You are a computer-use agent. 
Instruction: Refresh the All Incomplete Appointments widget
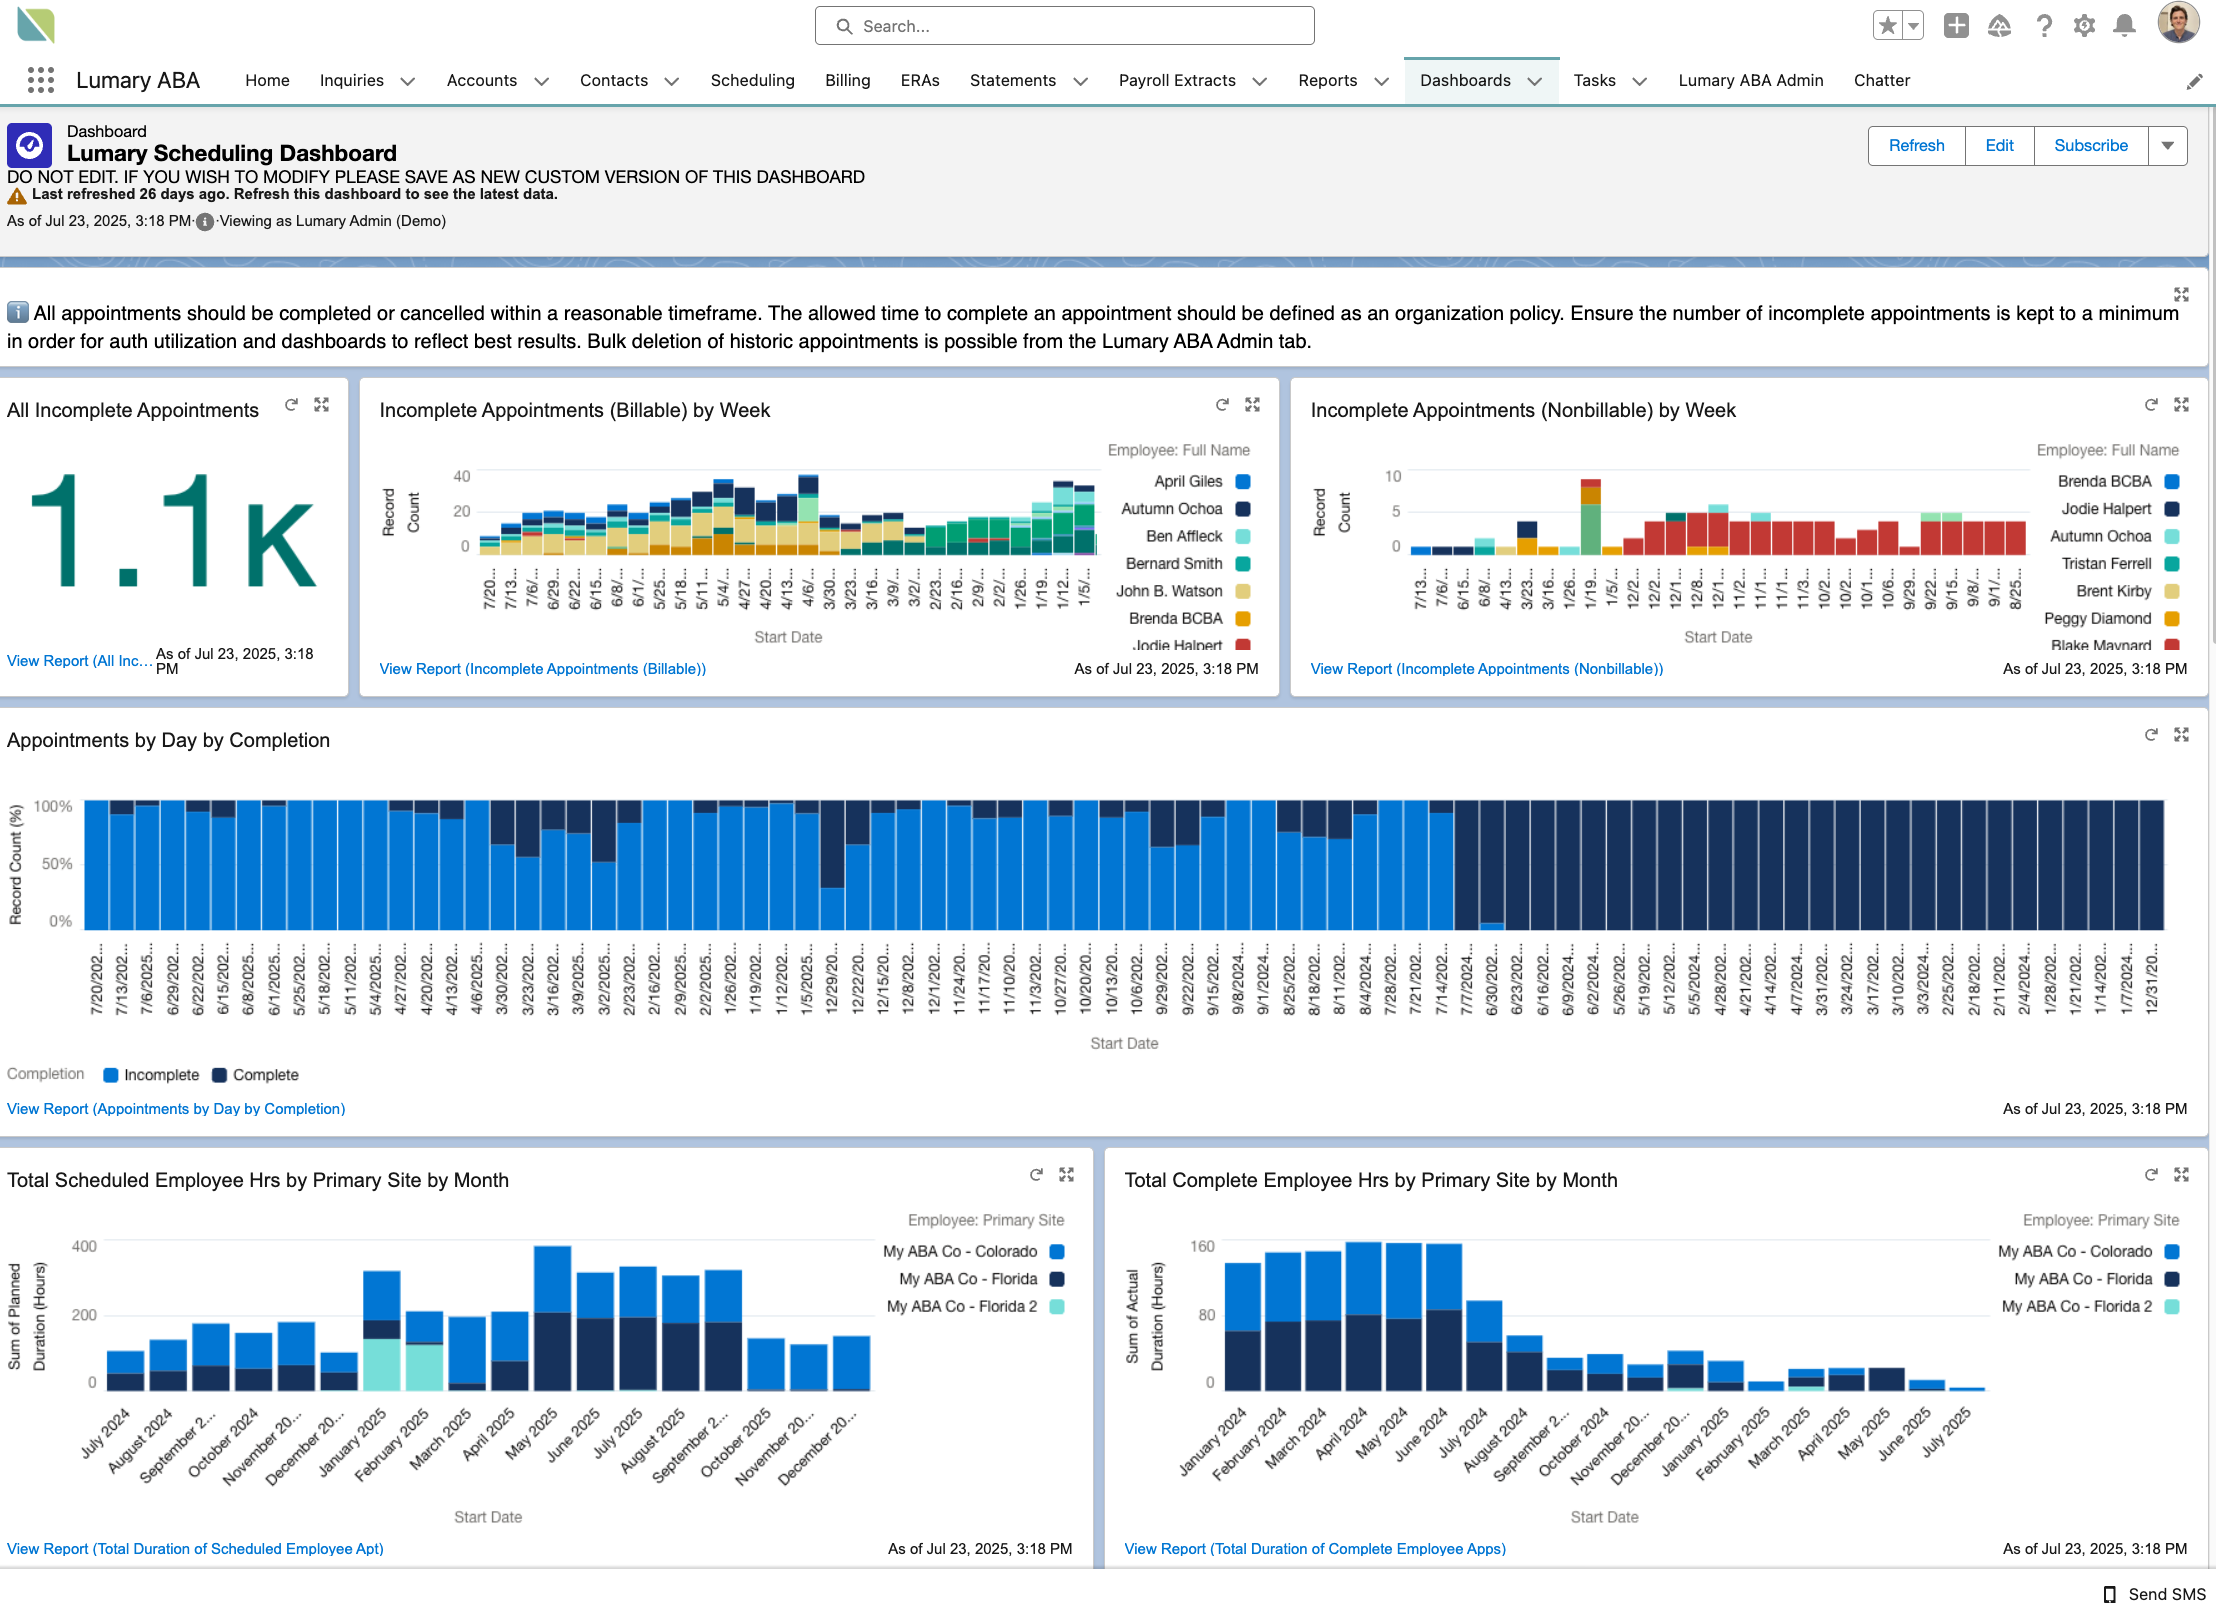click(x=291, y=405)
